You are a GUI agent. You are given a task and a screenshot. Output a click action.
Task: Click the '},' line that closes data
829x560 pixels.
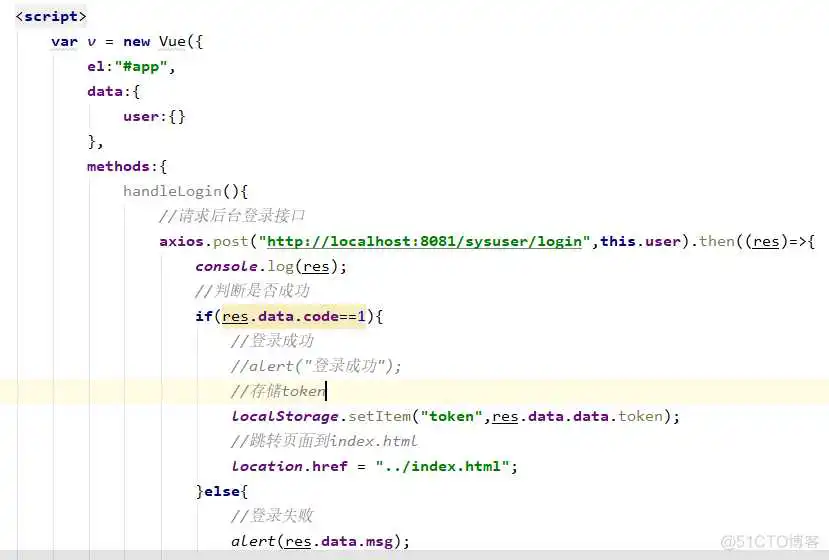pos(95,142)
